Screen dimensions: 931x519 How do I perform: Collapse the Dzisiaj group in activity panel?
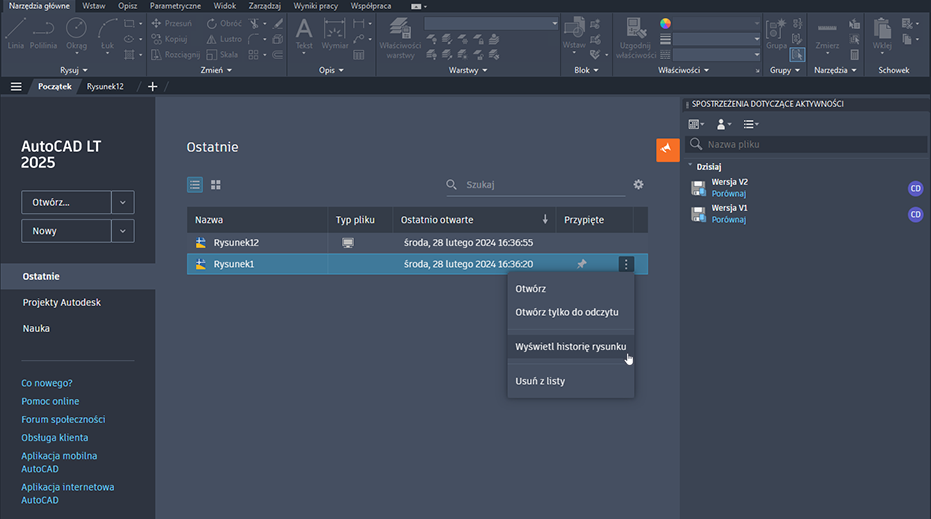(x=691, y=166)
